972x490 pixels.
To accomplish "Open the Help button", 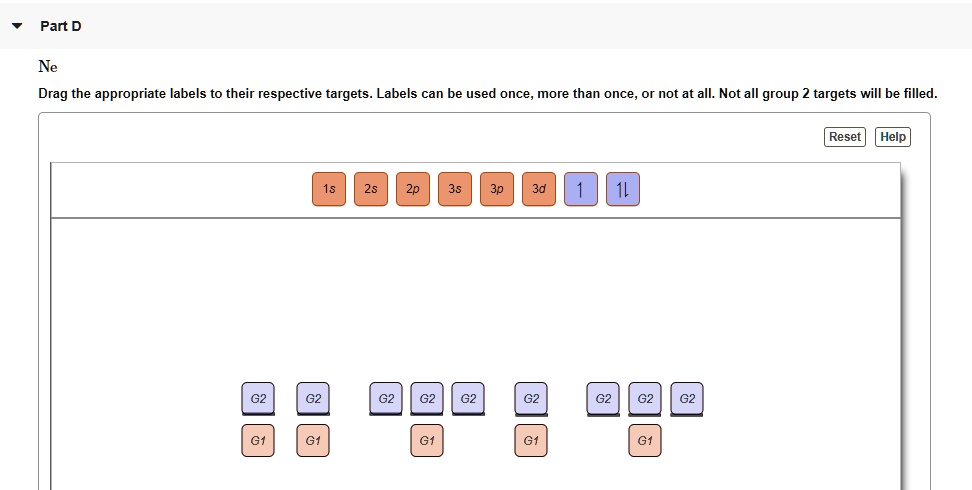I will [893, 137].
